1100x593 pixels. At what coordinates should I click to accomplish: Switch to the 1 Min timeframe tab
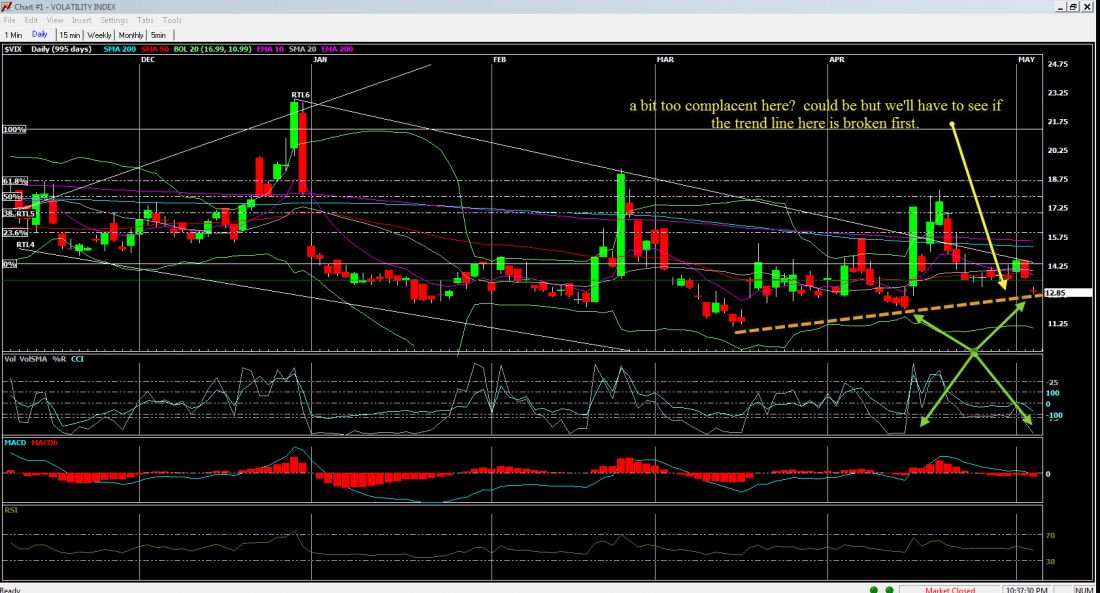(13, 34)
